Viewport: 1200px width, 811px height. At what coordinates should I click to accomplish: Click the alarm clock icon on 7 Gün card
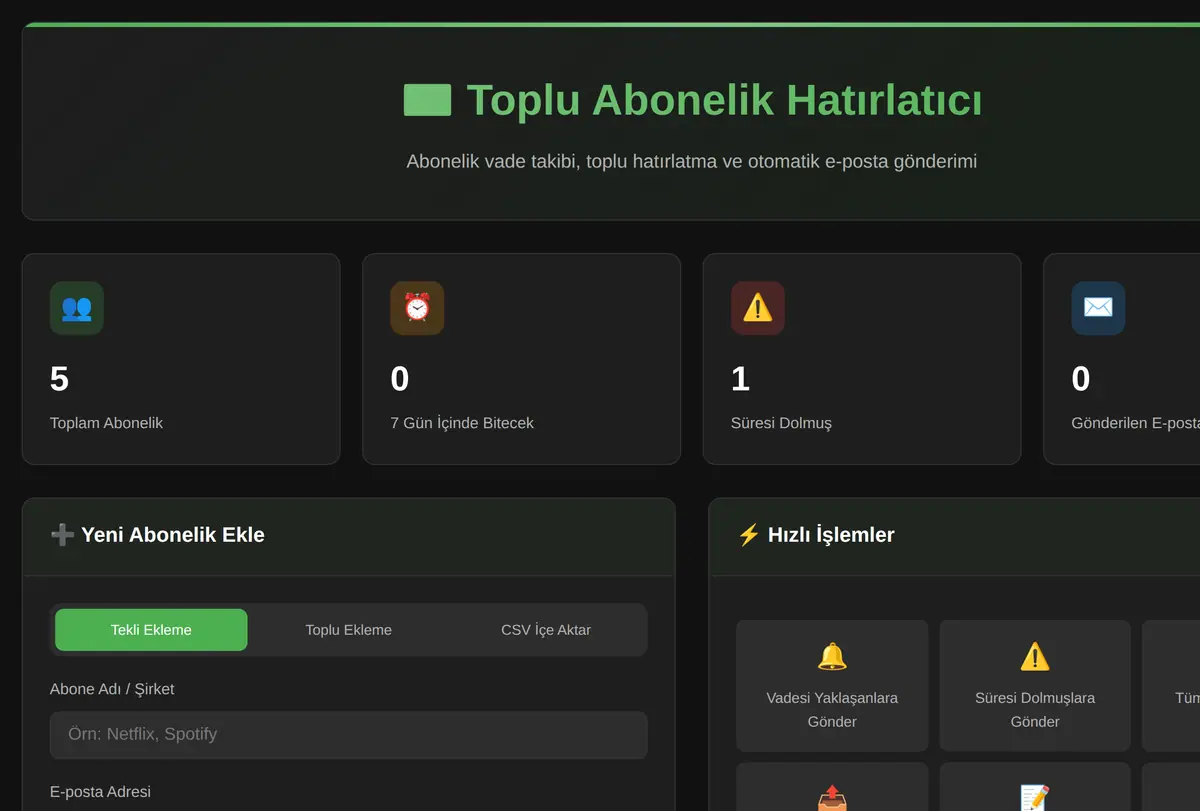(417, 308)
